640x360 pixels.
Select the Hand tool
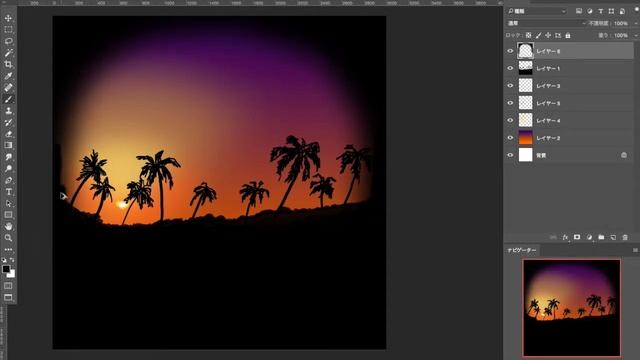click(x=8, y=226)
